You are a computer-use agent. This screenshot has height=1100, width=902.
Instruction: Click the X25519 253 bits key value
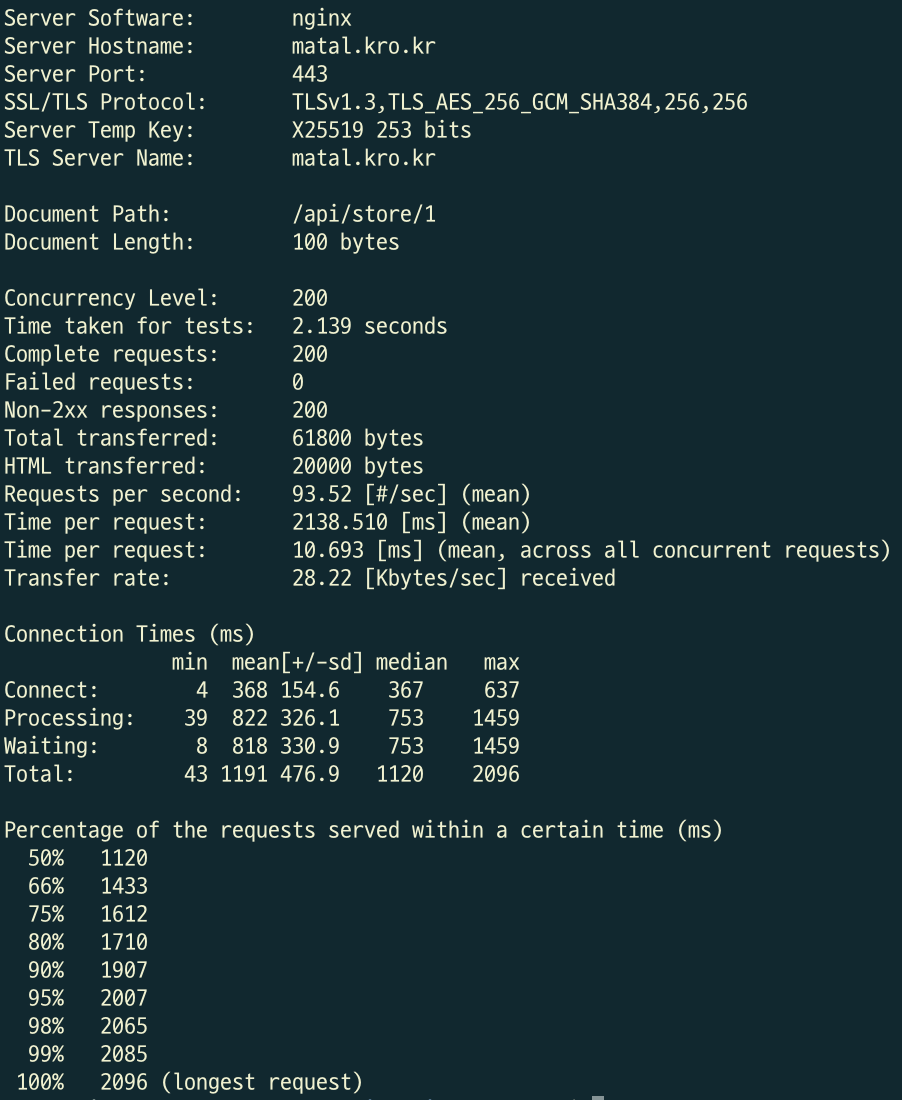click(382, 130)
